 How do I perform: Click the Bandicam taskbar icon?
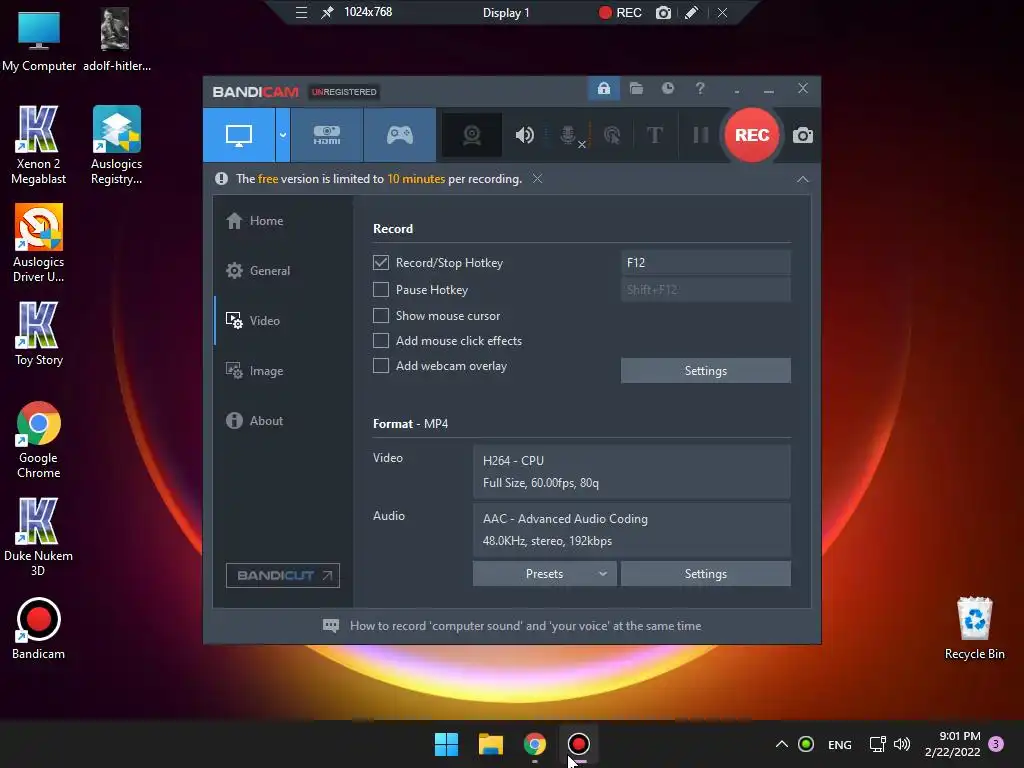579,744
